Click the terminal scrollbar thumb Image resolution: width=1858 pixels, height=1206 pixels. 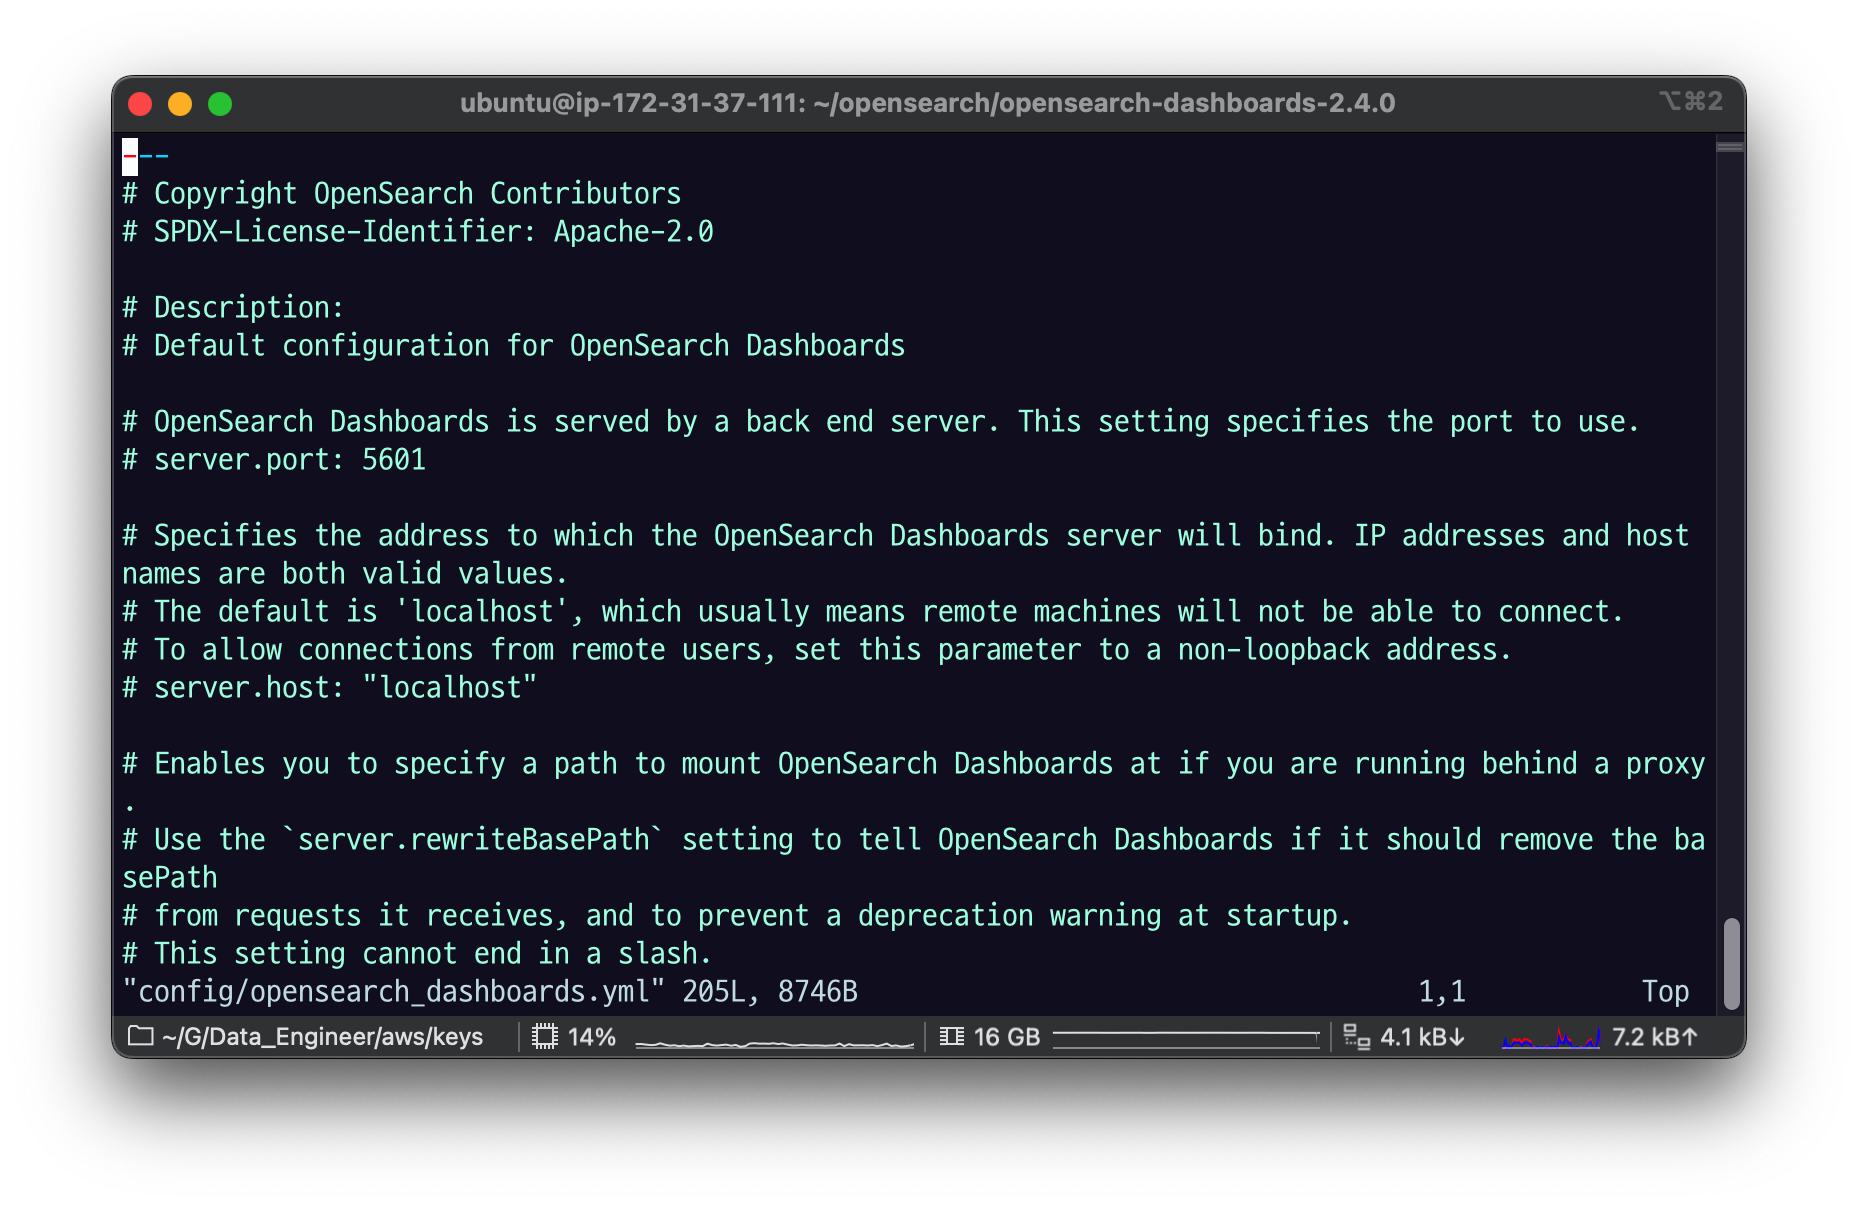1731,963
